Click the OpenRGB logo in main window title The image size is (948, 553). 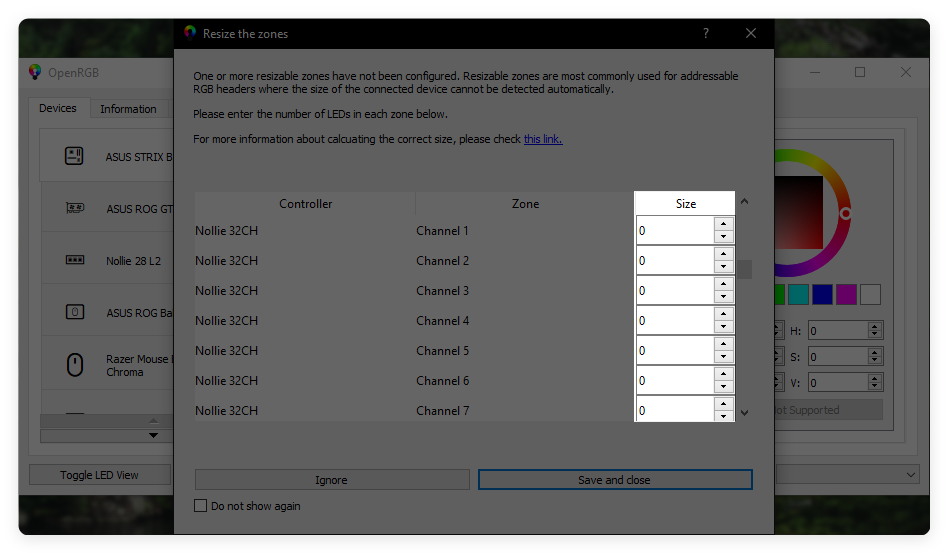[35, 72]
